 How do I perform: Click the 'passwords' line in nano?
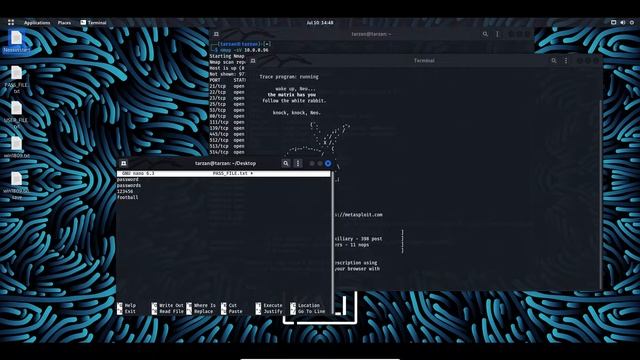tap(129, 185)
